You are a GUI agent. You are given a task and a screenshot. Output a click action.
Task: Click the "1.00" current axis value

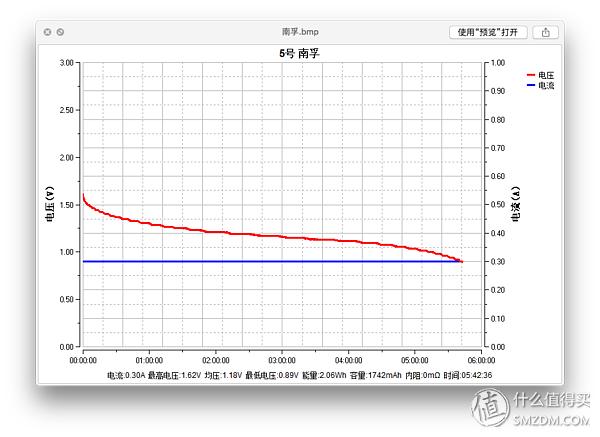click(x=498, y=63)
